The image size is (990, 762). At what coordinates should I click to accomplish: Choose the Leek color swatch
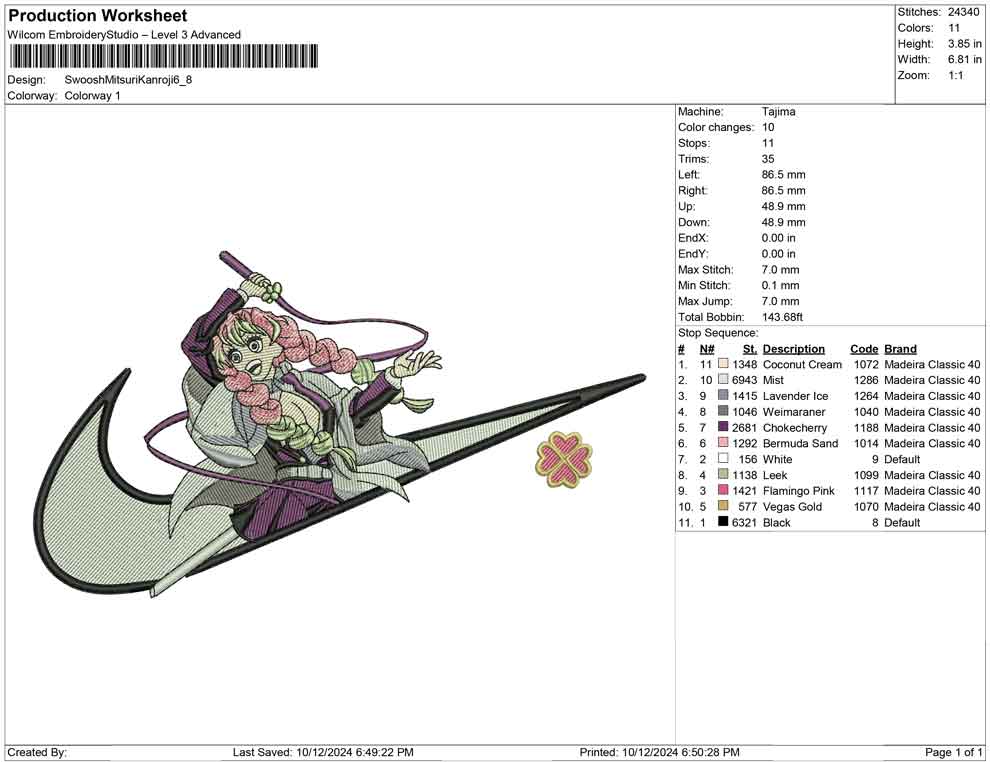click(x=723, y=475)
